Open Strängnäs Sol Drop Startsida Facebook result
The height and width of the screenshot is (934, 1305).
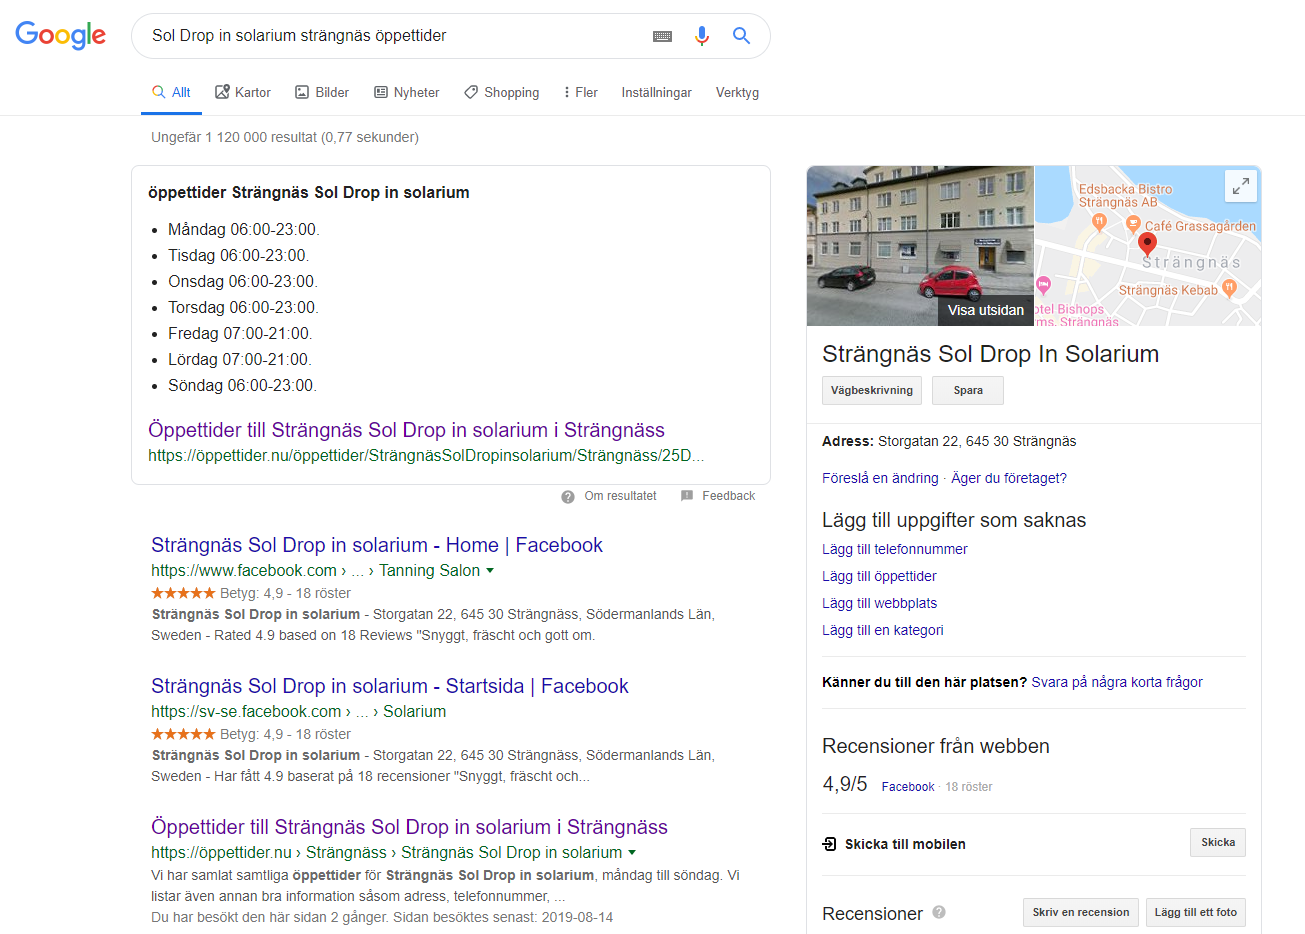[390, 686]
